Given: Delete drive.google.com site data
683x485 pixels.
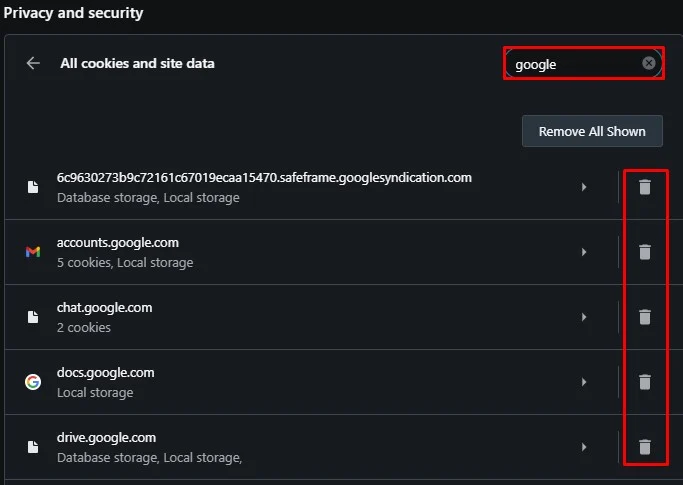Looking at the screenshot, I should click(x=645, y=447).
